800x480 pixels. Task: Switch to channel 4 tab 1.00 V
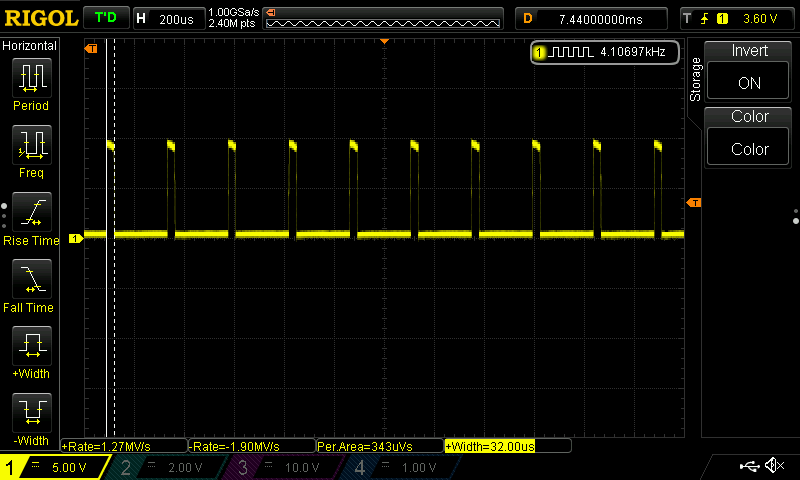coord(401,467)
